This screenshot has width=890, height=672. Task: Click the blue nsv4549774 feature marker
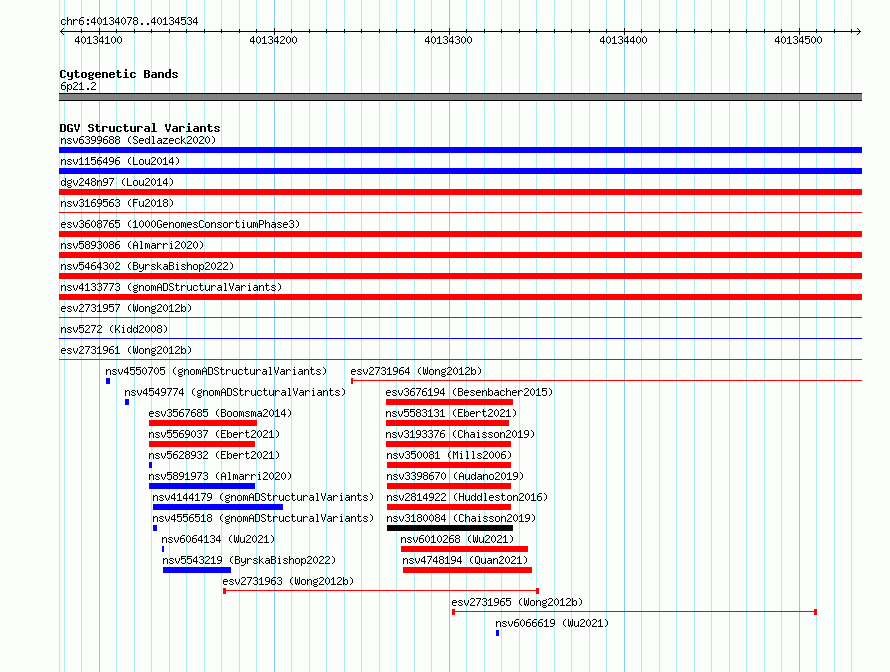pyautogui.click(x=127, y=402)
